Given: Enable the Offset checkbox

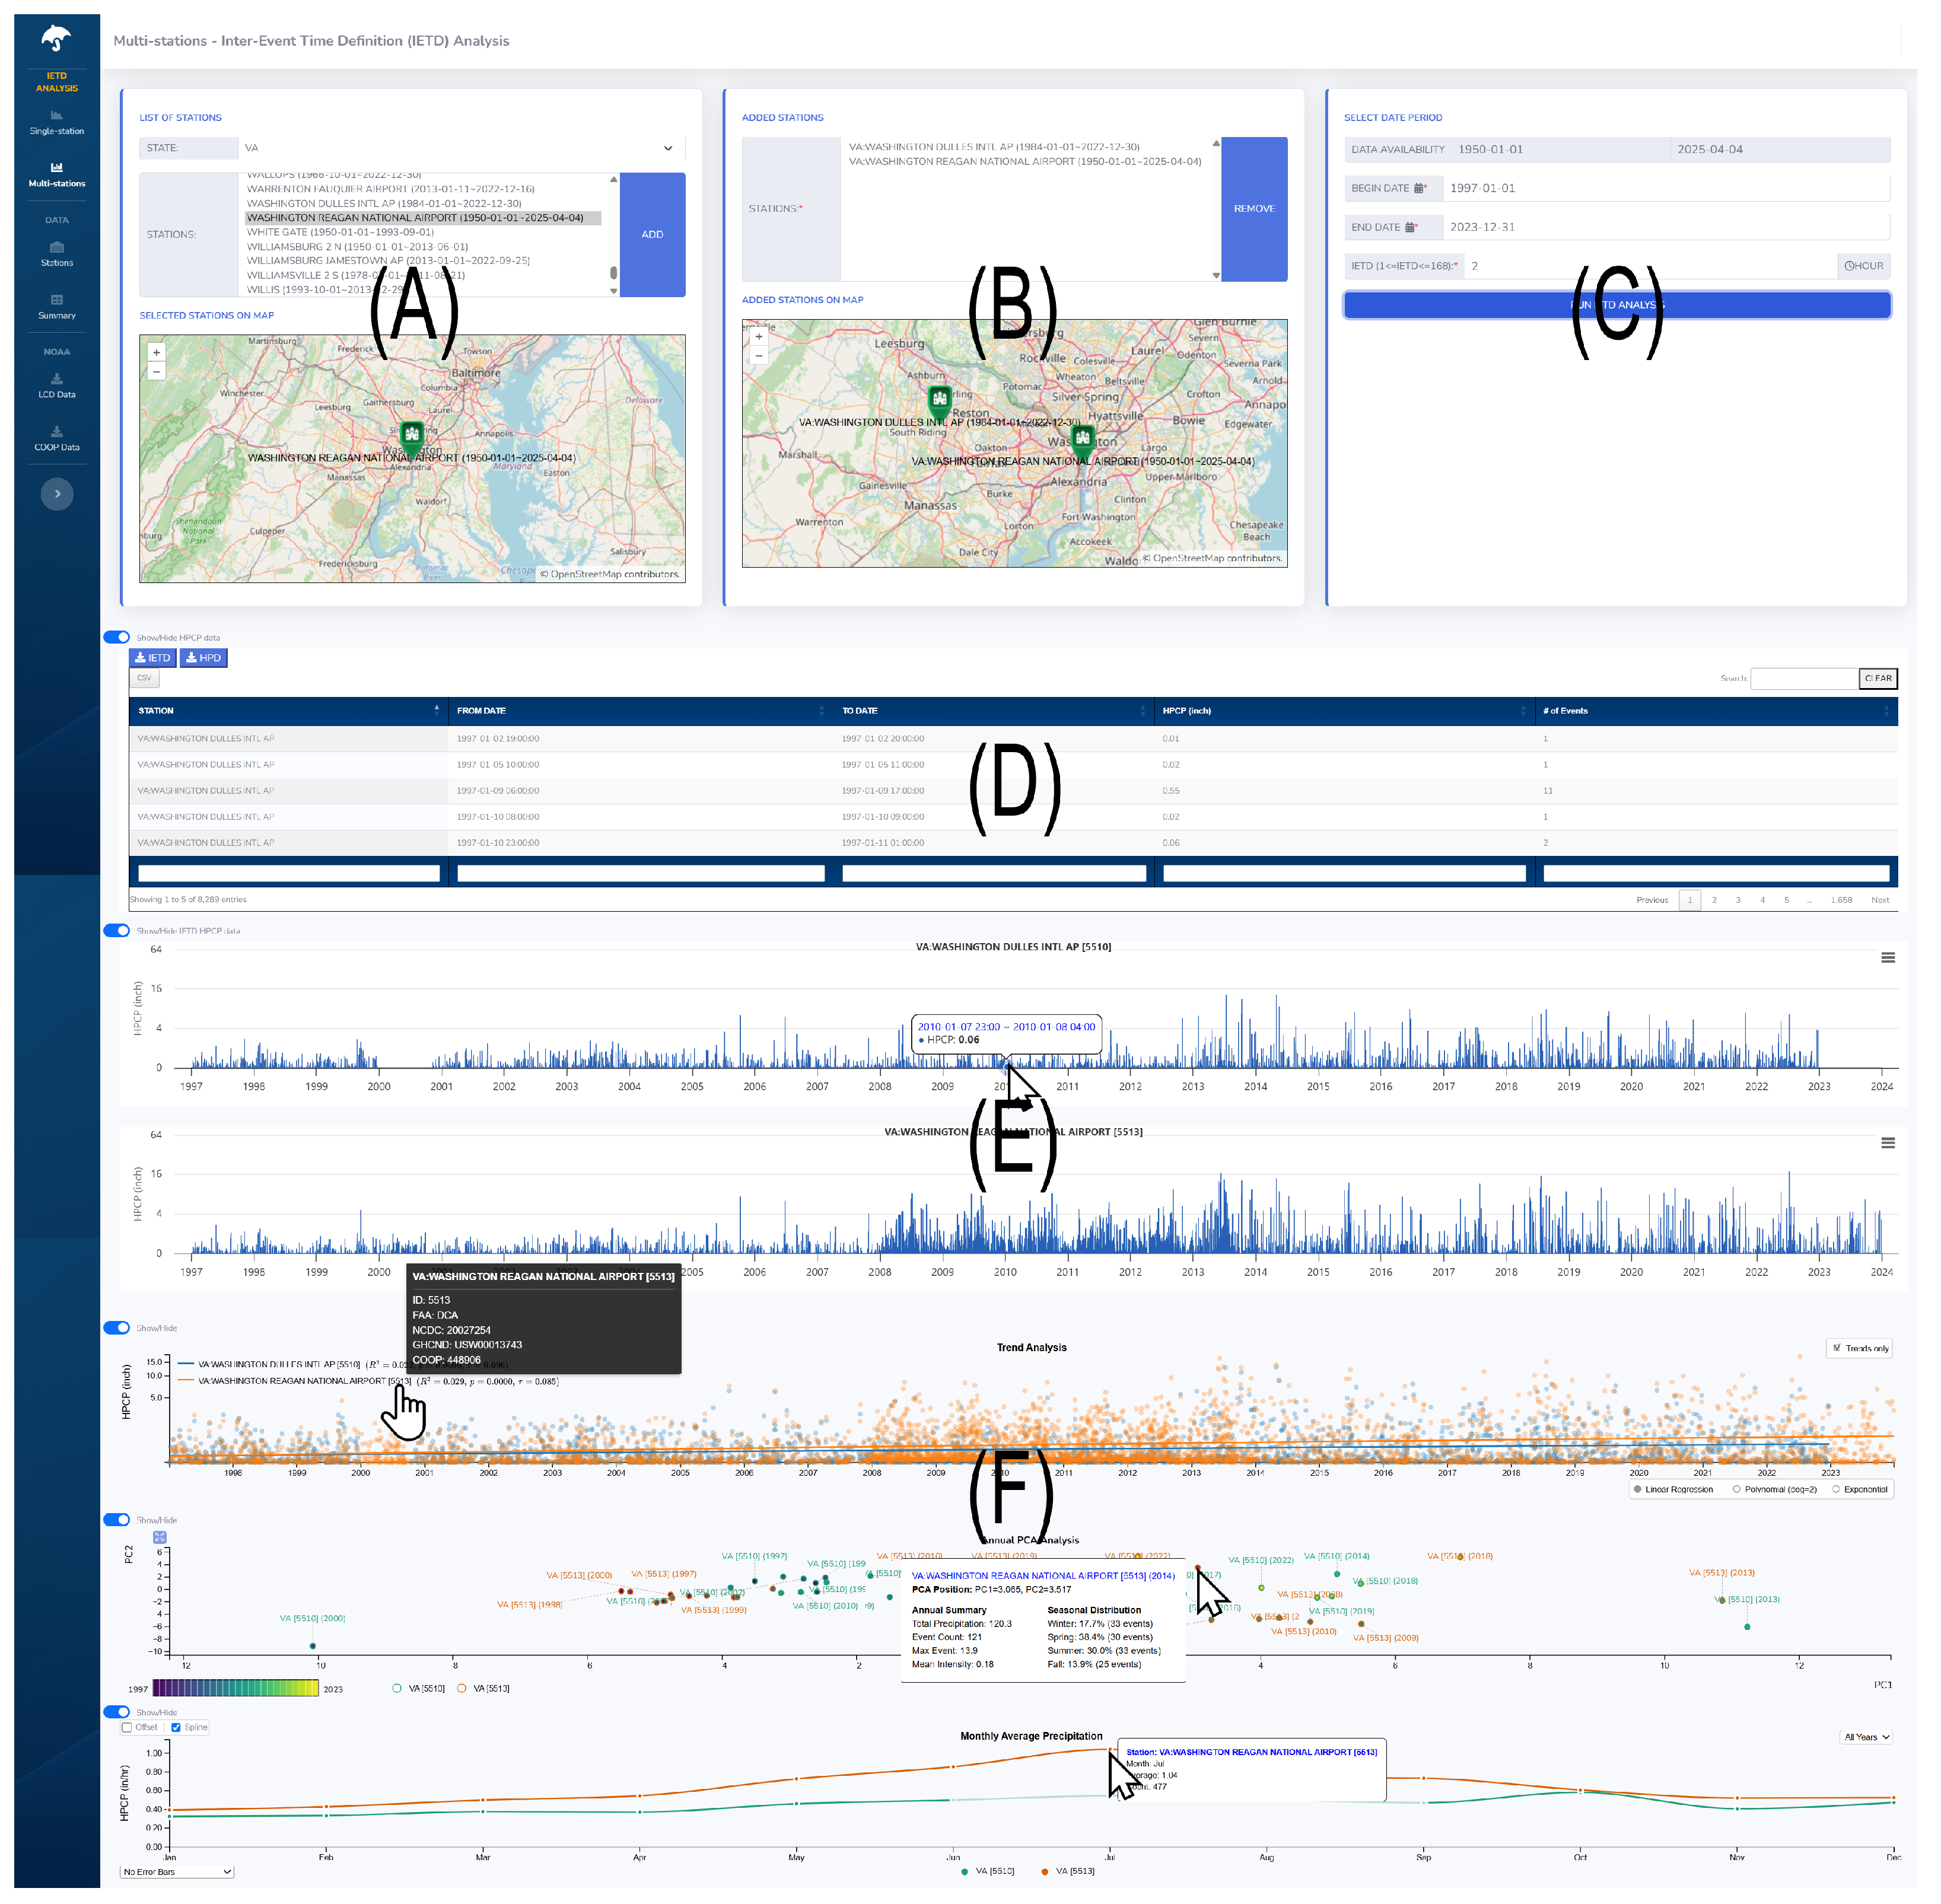Looking at the screenshot, I should point(127,1727).
